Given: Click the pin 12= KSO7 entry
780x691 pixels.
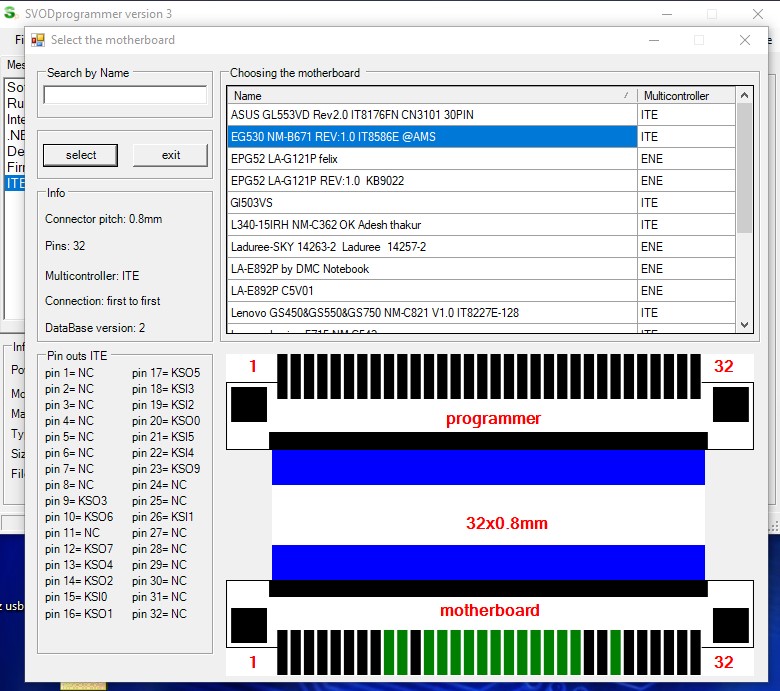Looking at the screenshot, I should (79, 549).
